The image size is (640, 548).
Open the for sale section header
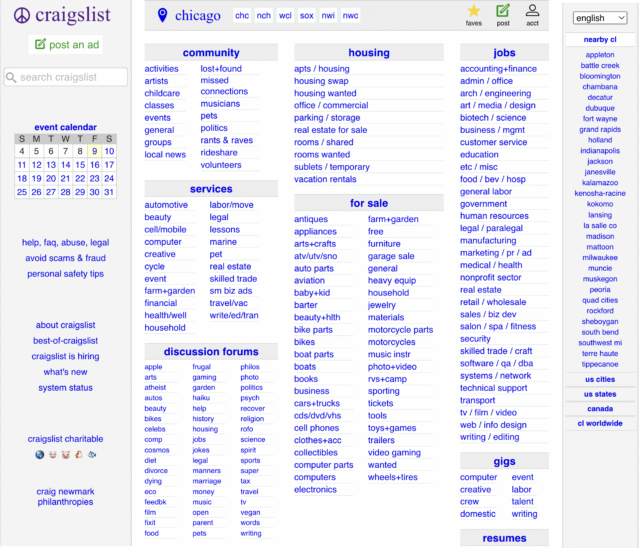pos(369,203)
